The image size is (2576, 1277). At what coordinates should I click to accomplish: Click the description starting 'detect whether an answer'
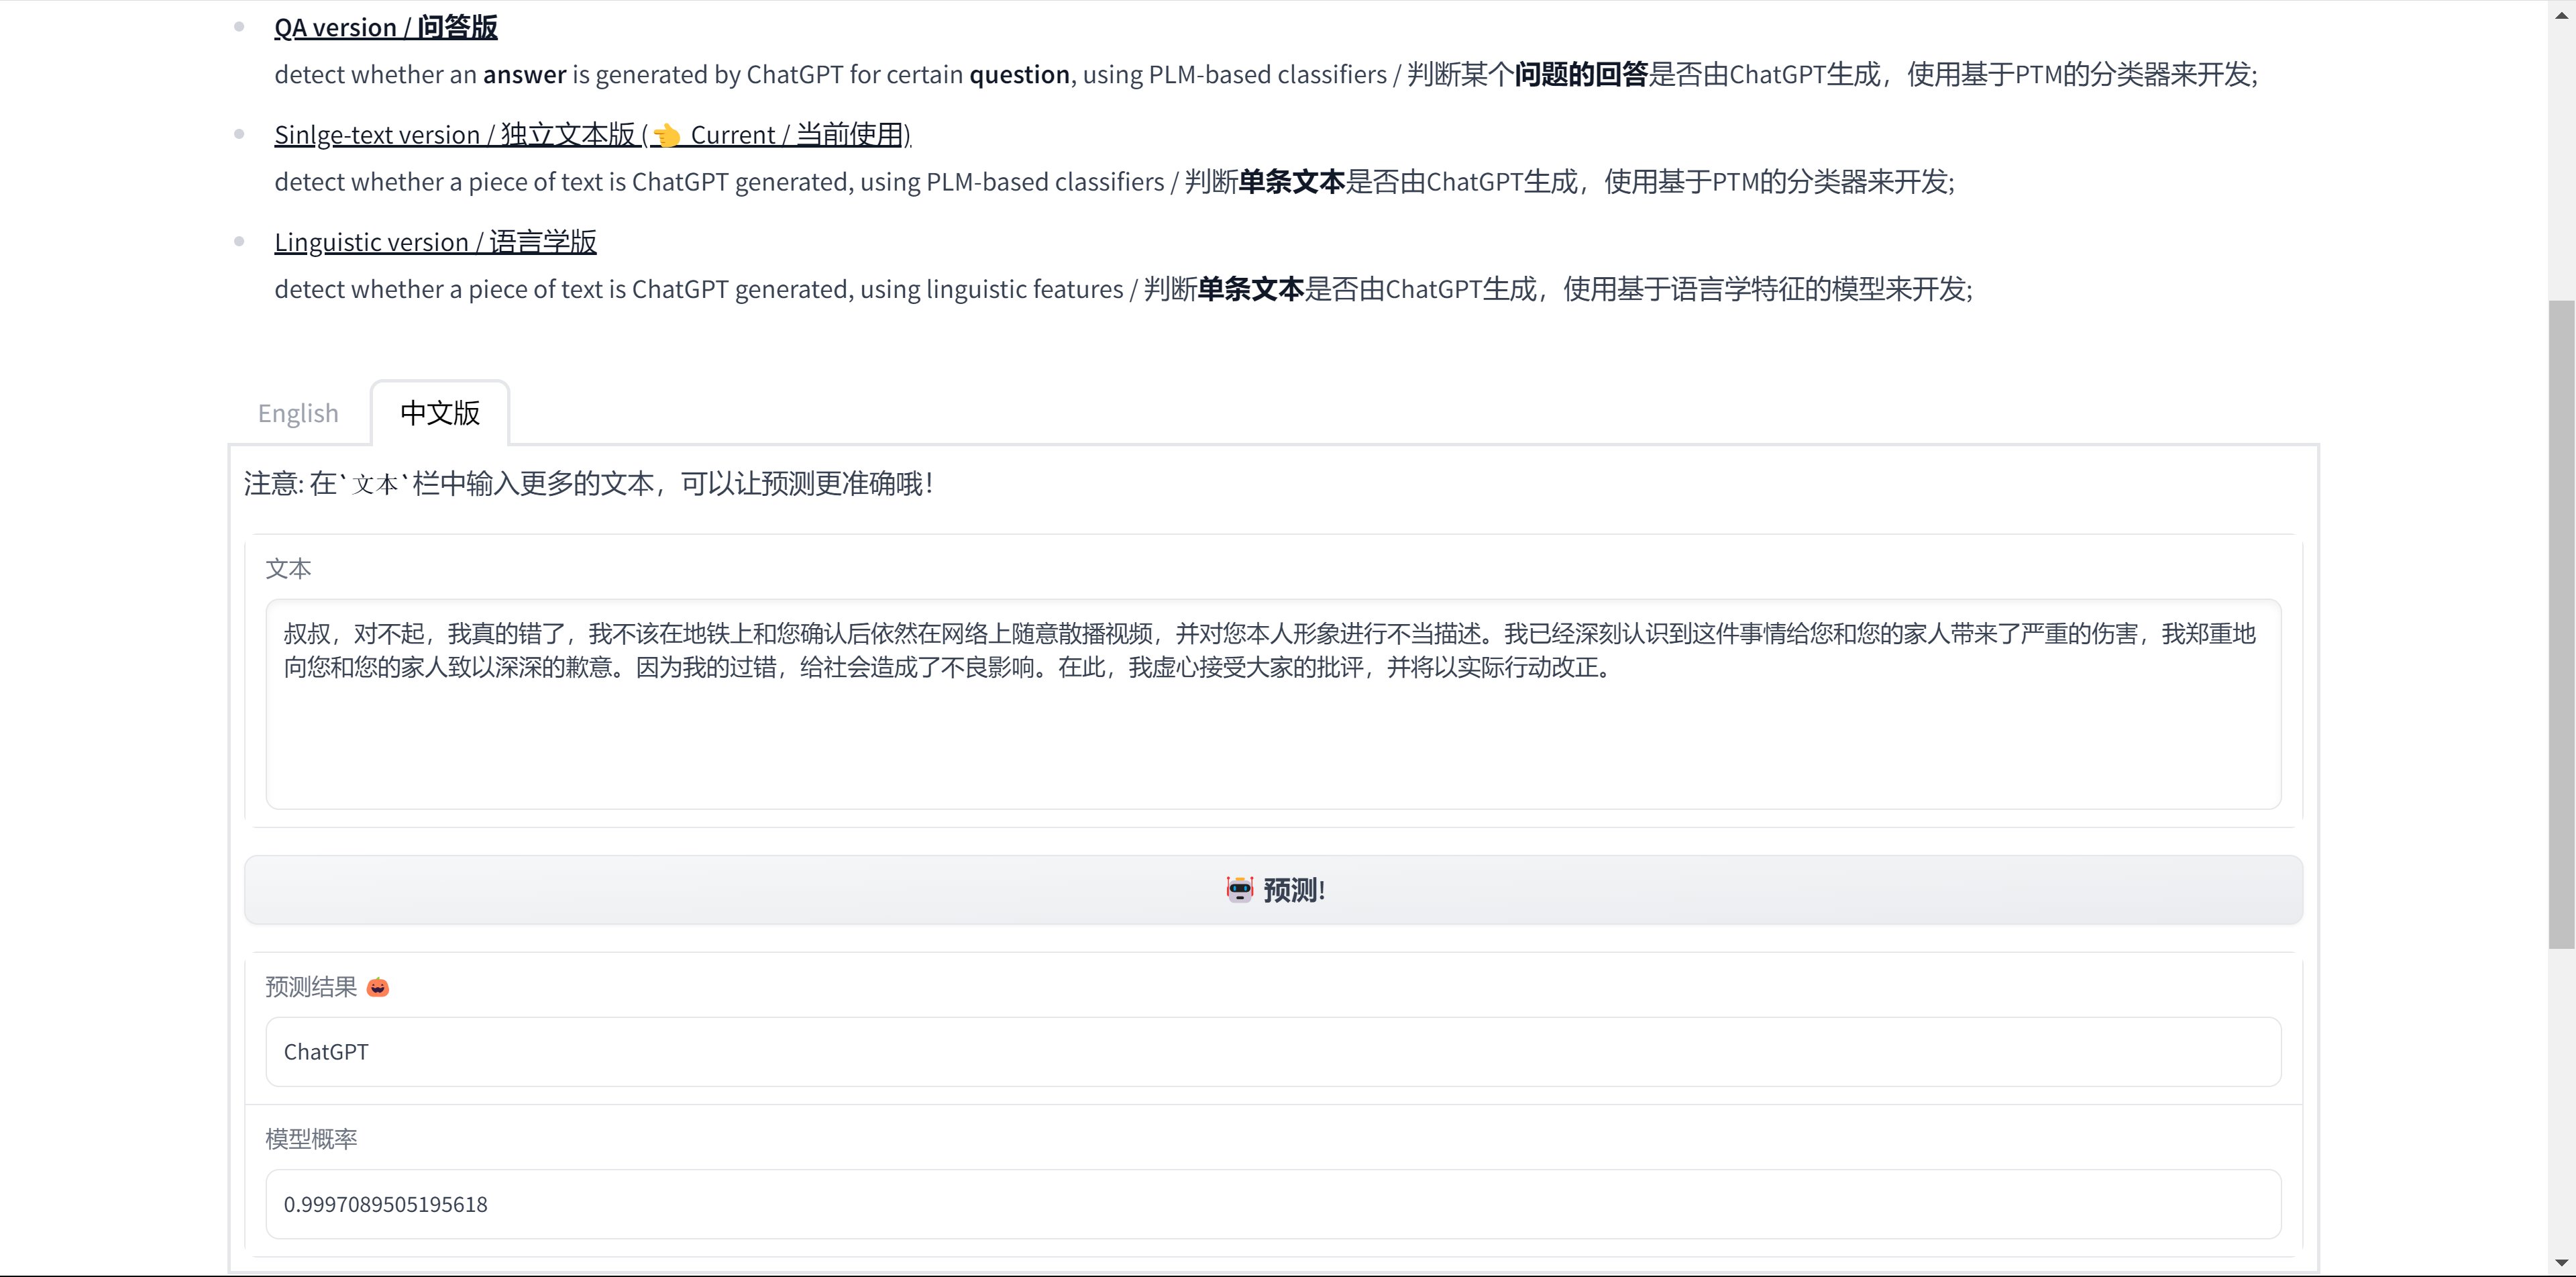(1265, 74)
